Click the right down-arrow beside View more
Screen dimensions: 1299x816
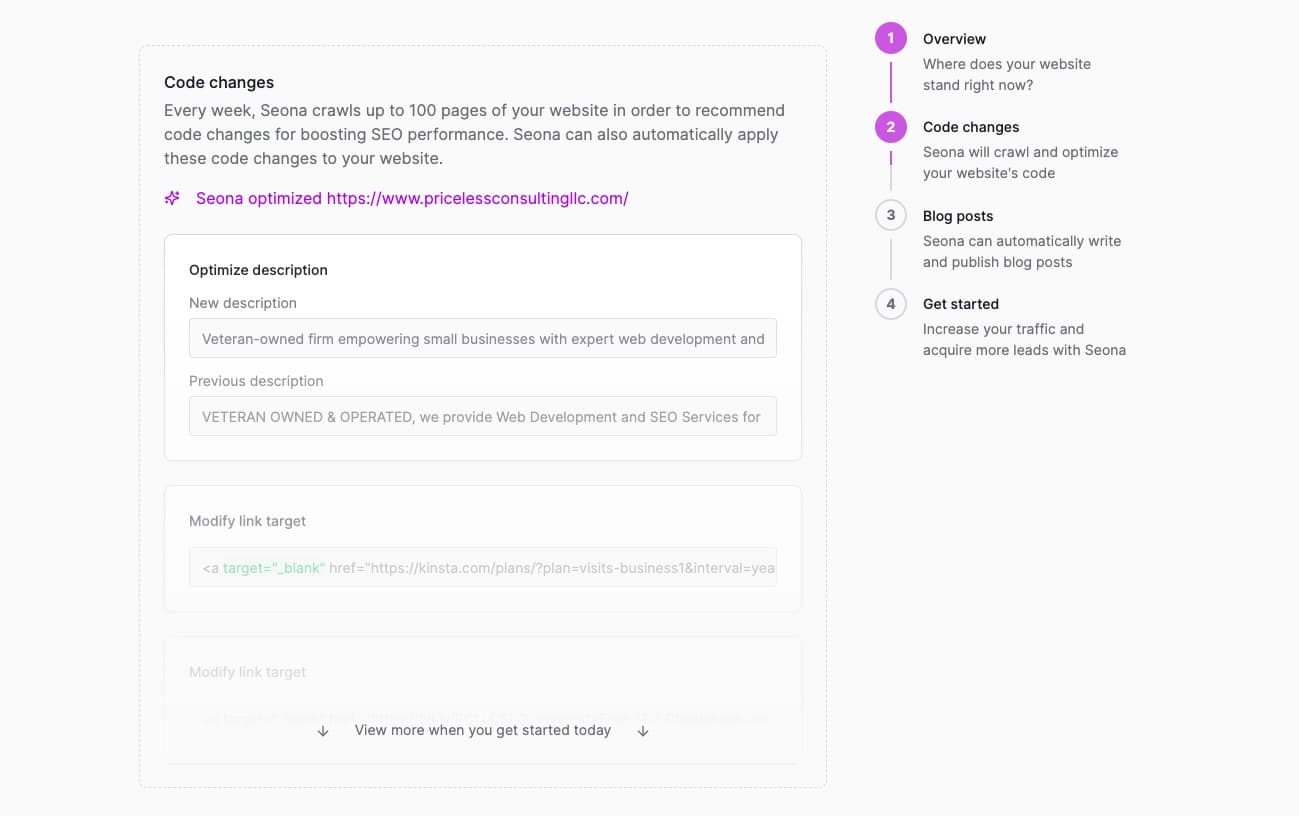[643, 731]
